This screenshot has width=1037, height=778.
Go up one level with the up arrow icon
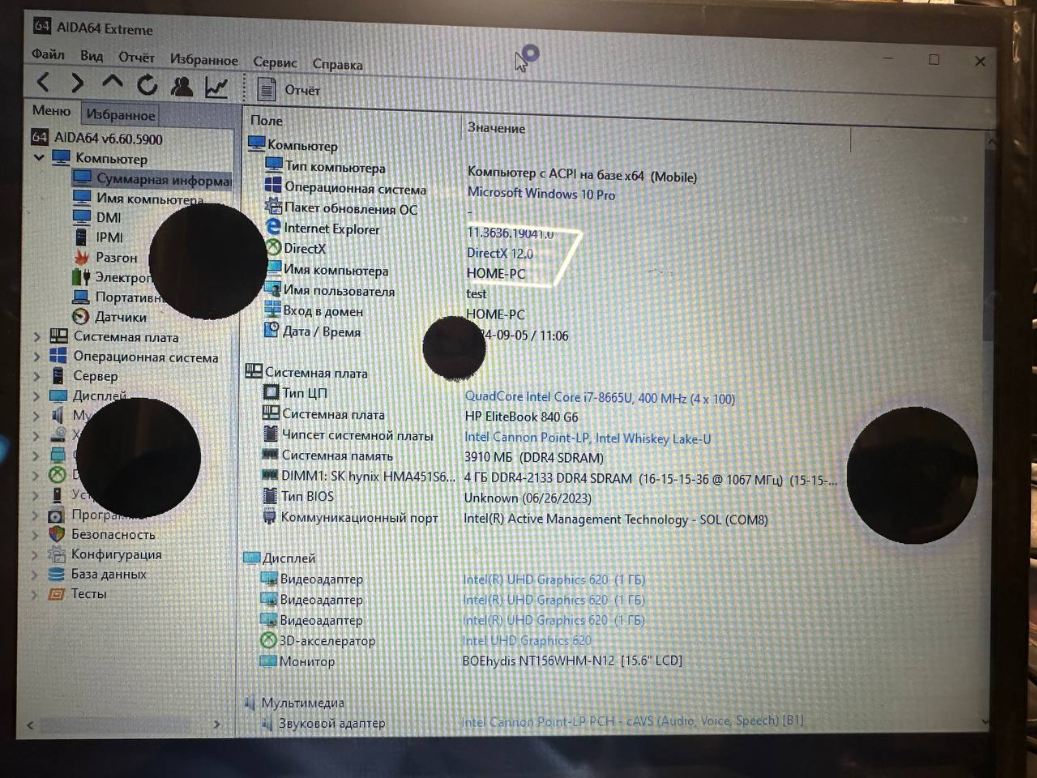click(112, 83)
